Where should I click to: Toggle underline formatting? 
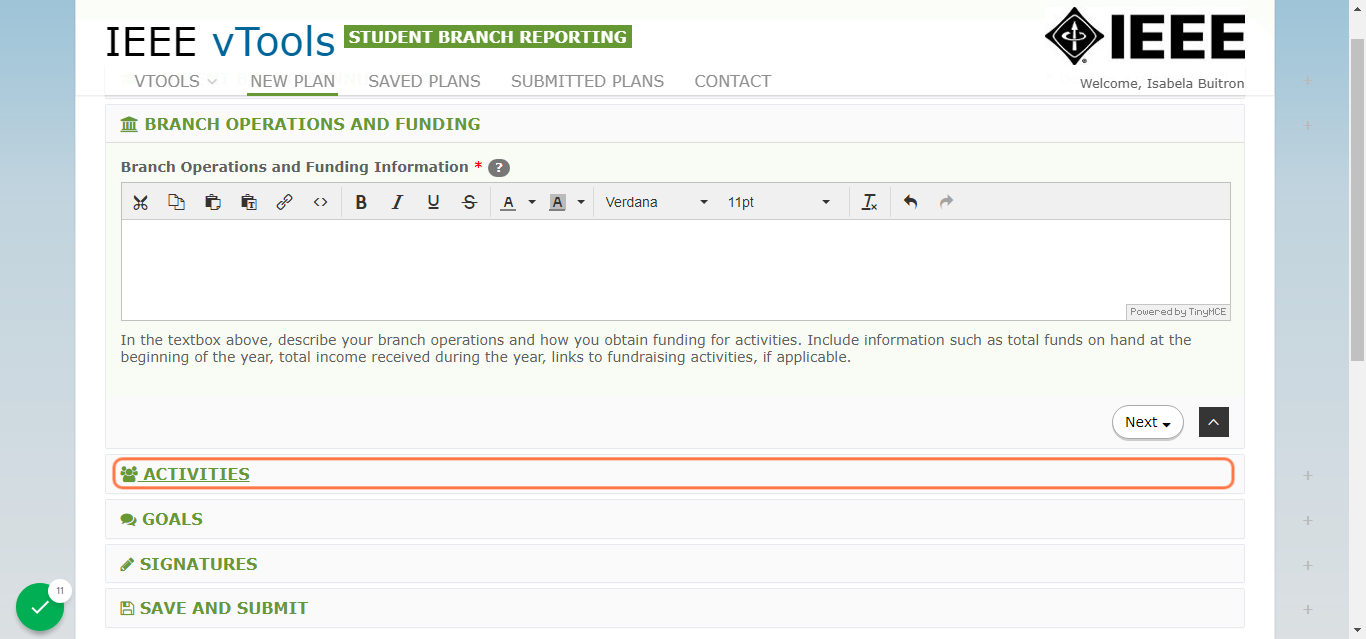433,202
